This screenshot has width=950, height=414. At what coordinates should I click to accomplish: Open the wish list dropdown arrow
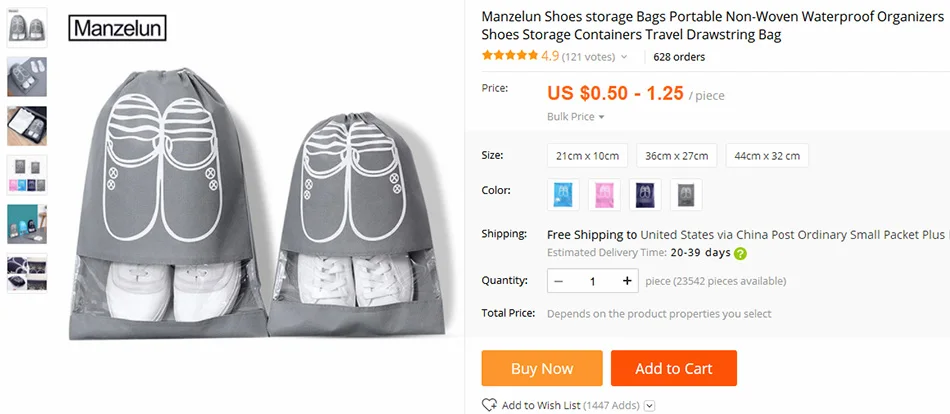(650, 406)
